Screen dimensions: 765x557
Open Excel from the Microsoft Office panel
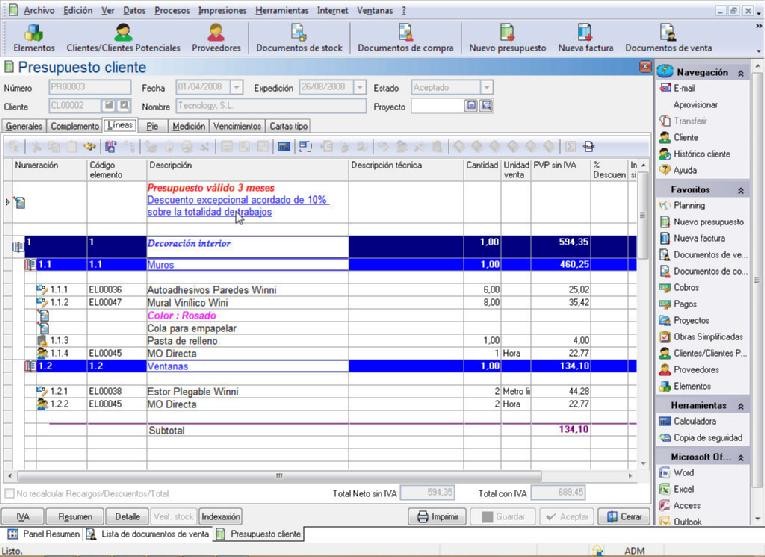click(684, 488)
